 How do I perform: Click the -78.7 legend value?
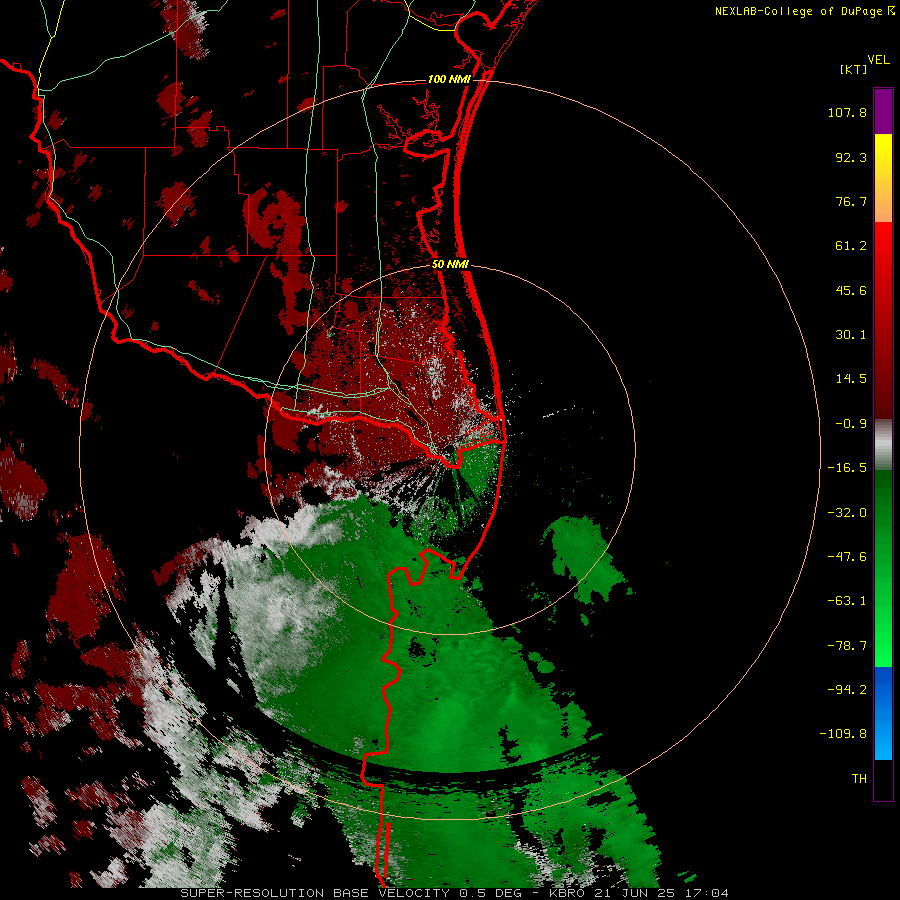(847, 646)
